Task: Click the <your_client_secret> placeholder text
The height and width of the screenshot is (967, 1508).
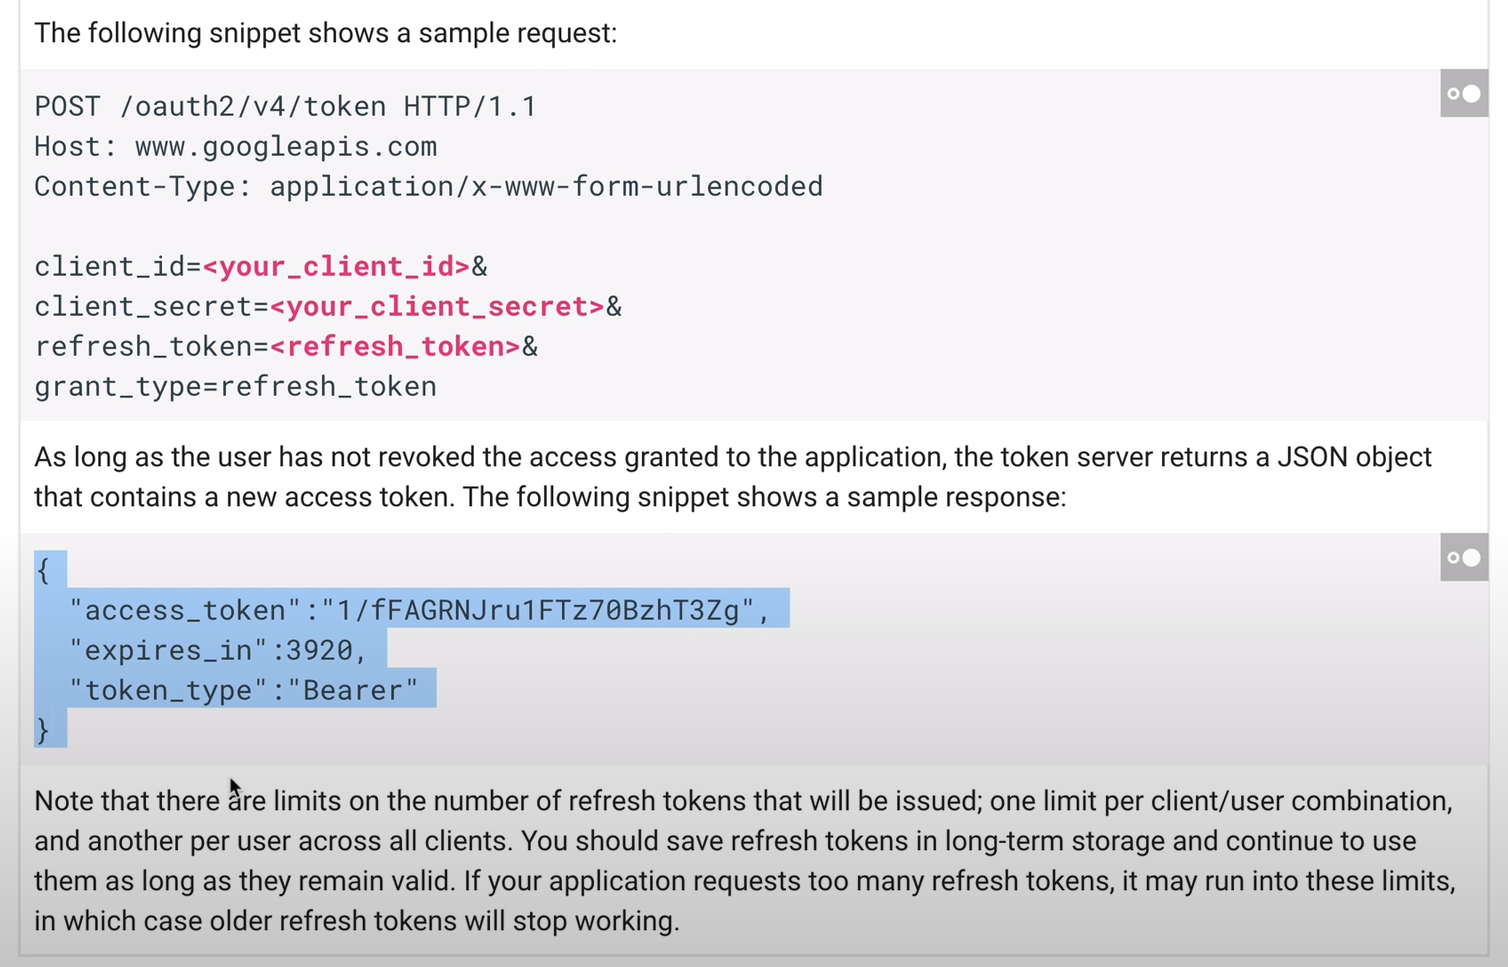Action: 437,307
